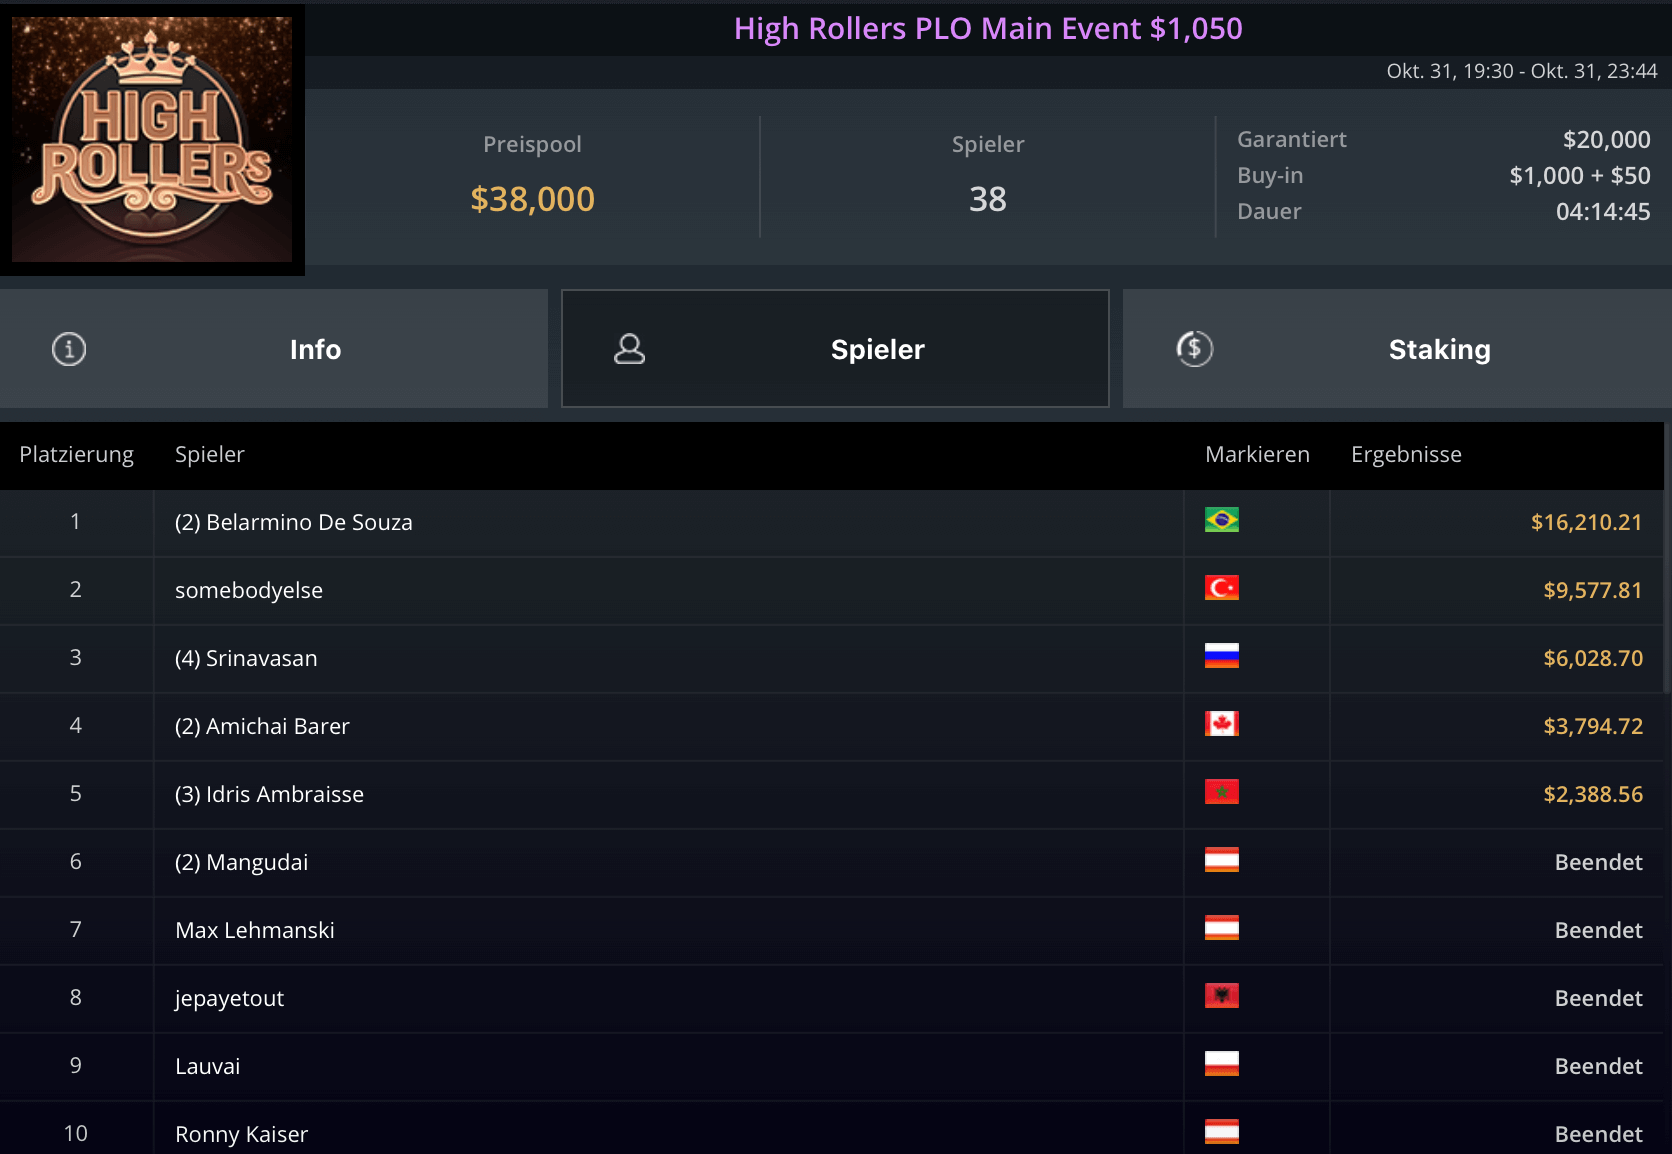
Task: Click player name Max Lehmanski
Action: point(255,931)
